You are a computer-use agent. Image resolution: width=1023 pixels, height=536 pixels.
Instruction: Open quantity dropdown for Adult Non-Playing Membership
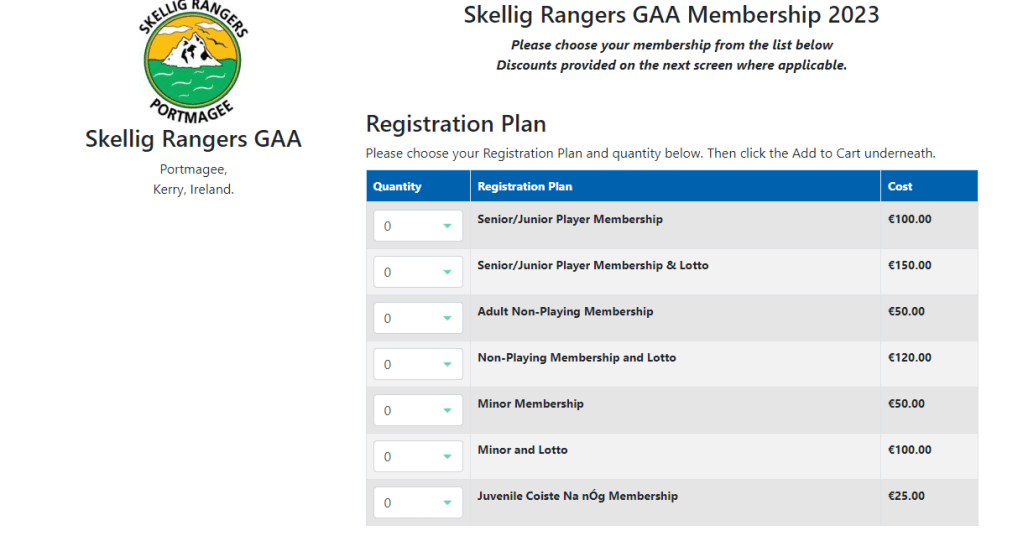tap(418, 318)
